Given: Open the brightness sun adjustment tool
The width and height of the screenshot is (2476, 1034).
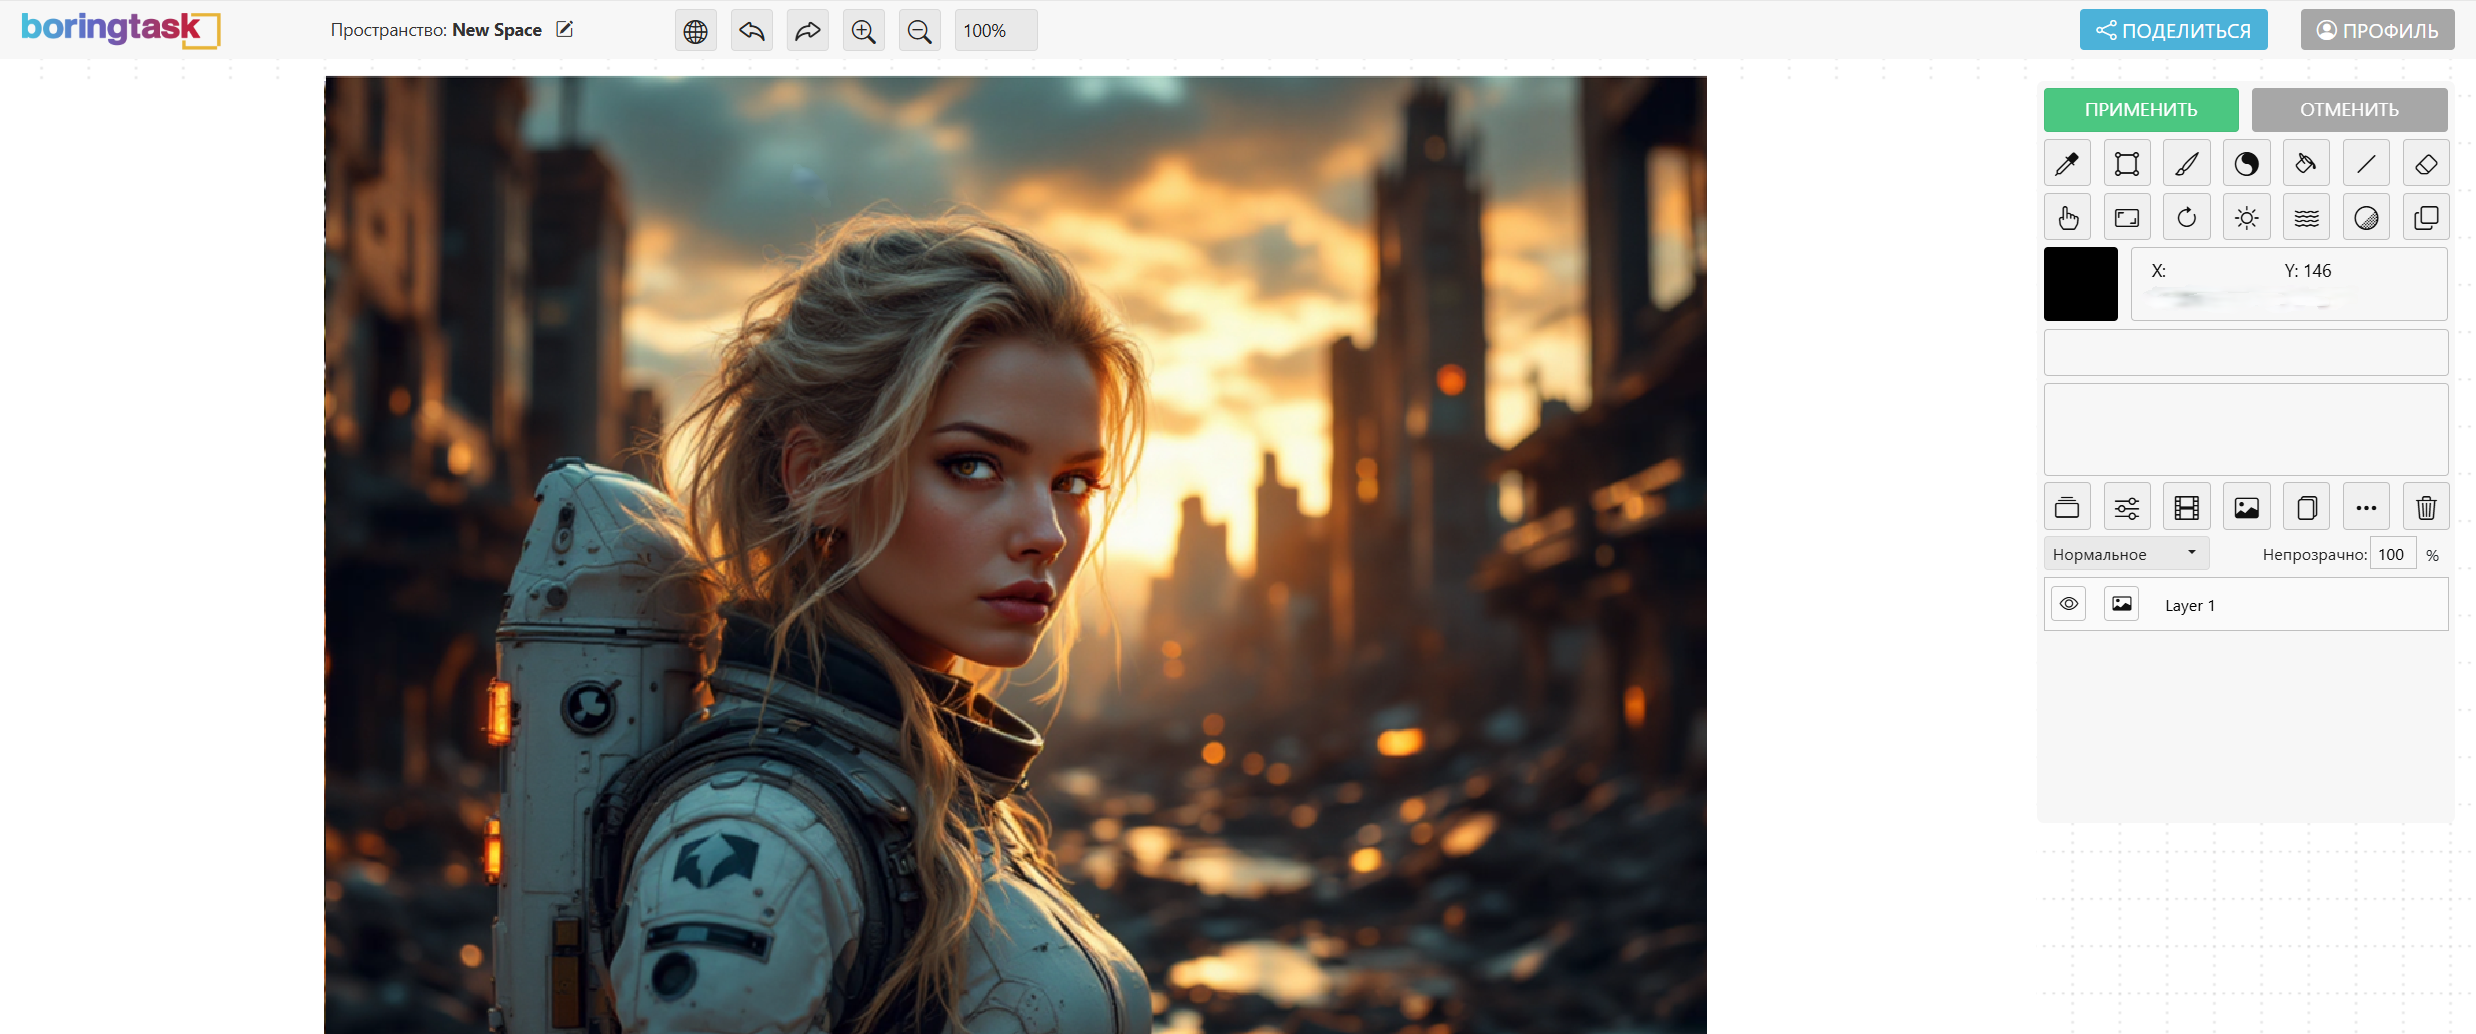Looking at the screenshot, I should [2246, 218].
